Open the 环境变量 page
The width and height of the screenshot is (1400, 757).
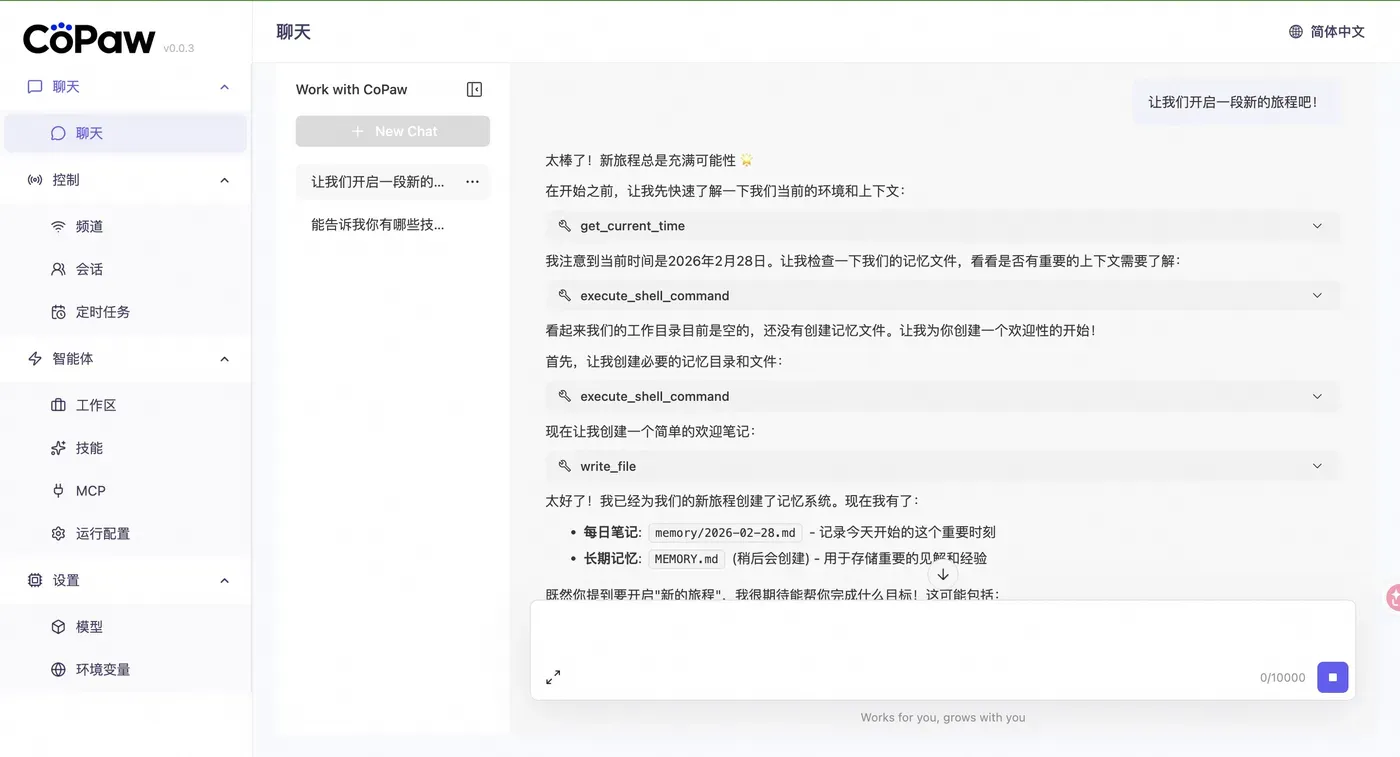pos(125,670)
